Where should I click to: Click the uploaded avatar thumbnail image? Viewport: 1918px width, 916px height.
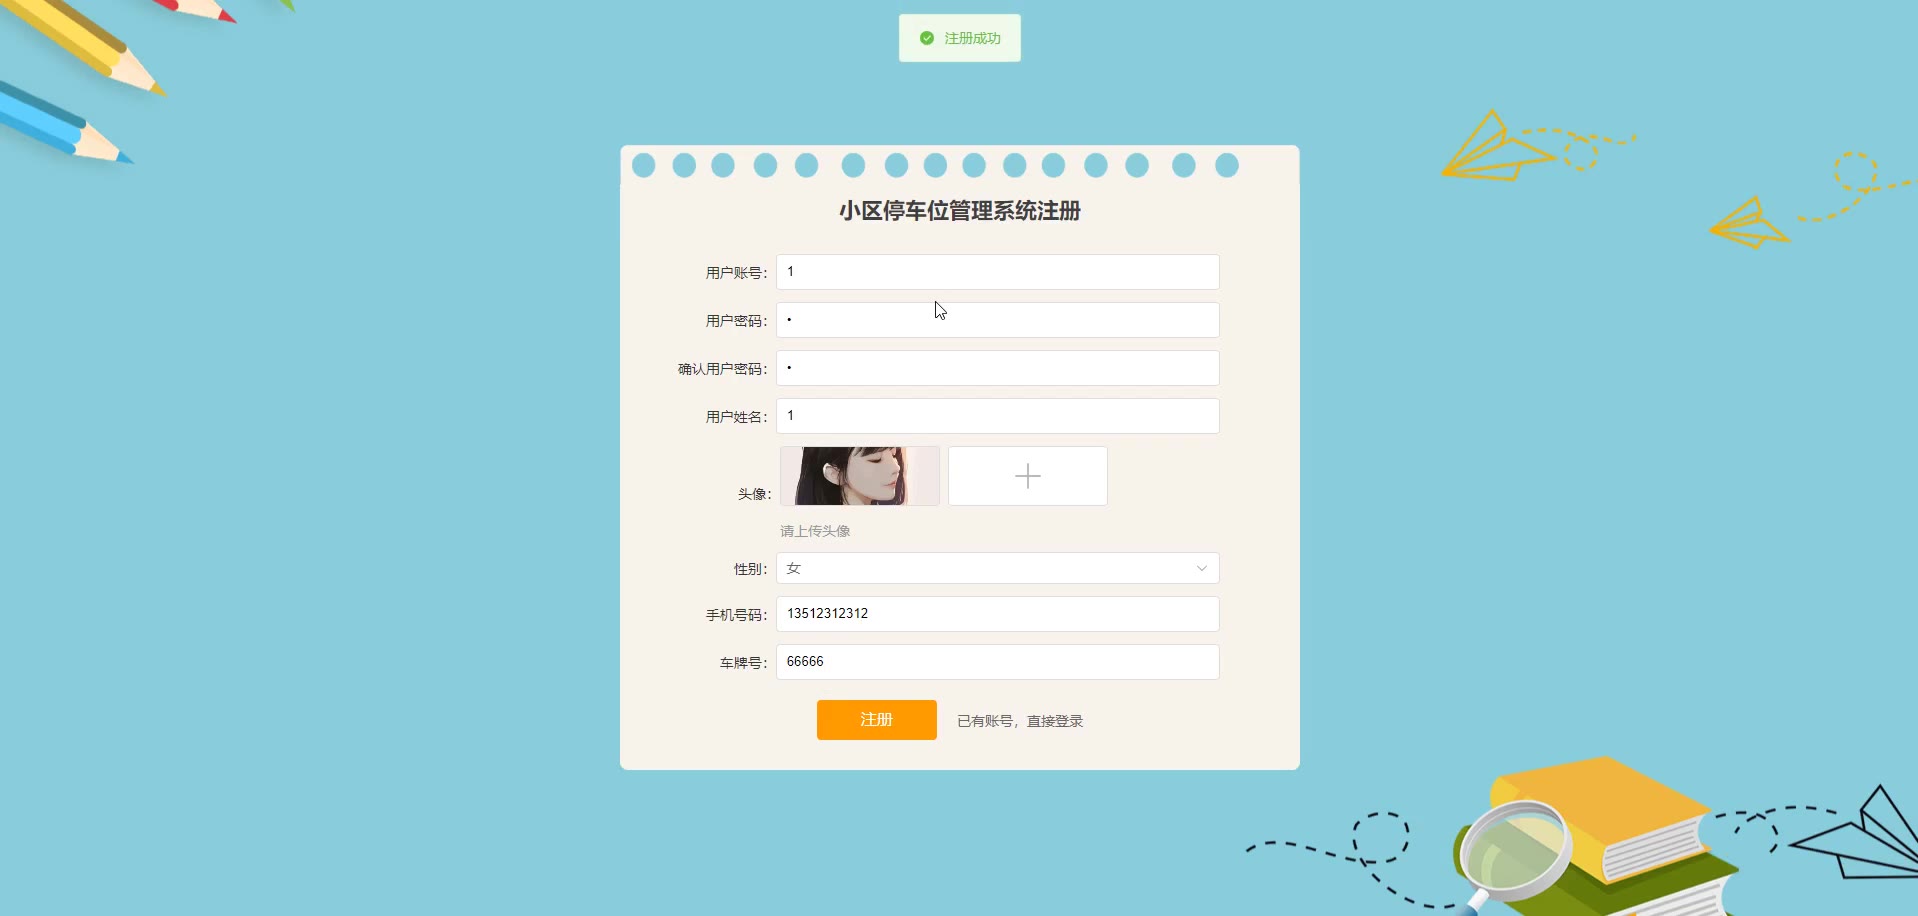point(860,476)
